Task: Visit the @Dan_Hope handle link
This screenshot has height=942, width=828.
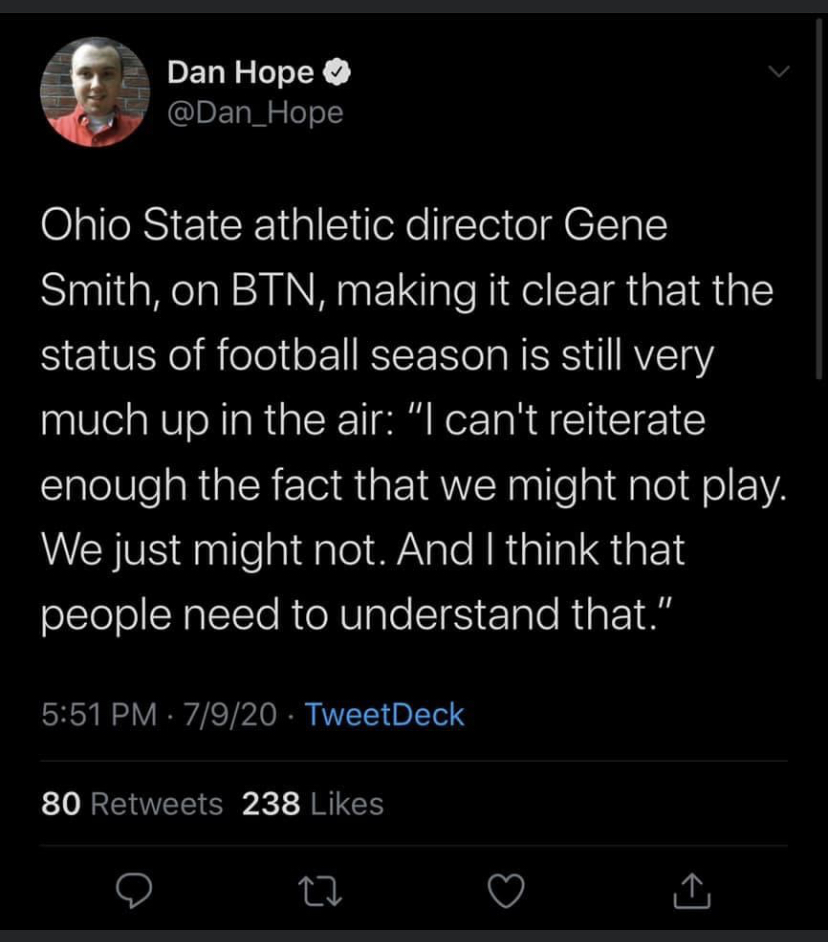Action: [255, 113]
